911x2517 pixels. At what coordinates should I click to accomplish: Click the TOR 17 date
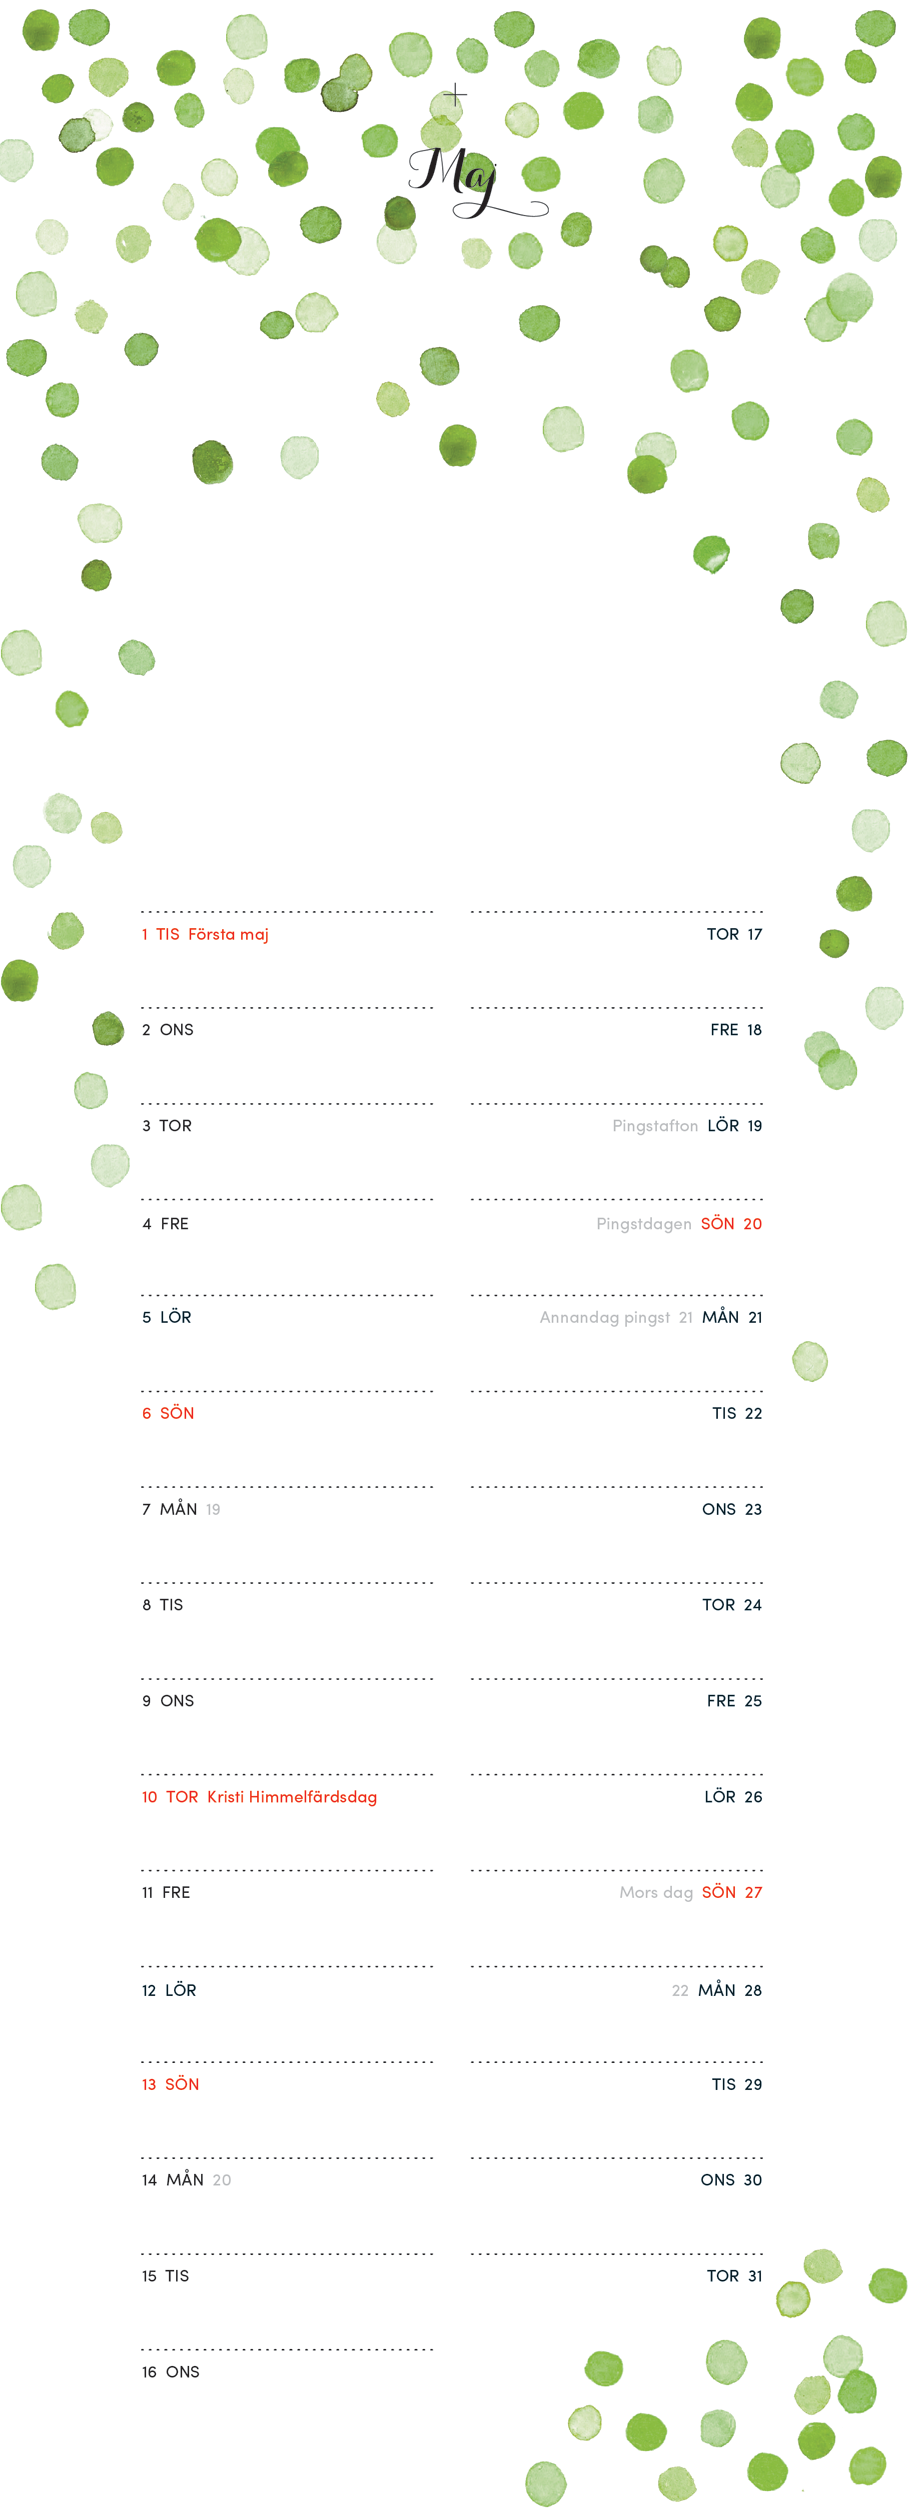click(x=734, y=934)
